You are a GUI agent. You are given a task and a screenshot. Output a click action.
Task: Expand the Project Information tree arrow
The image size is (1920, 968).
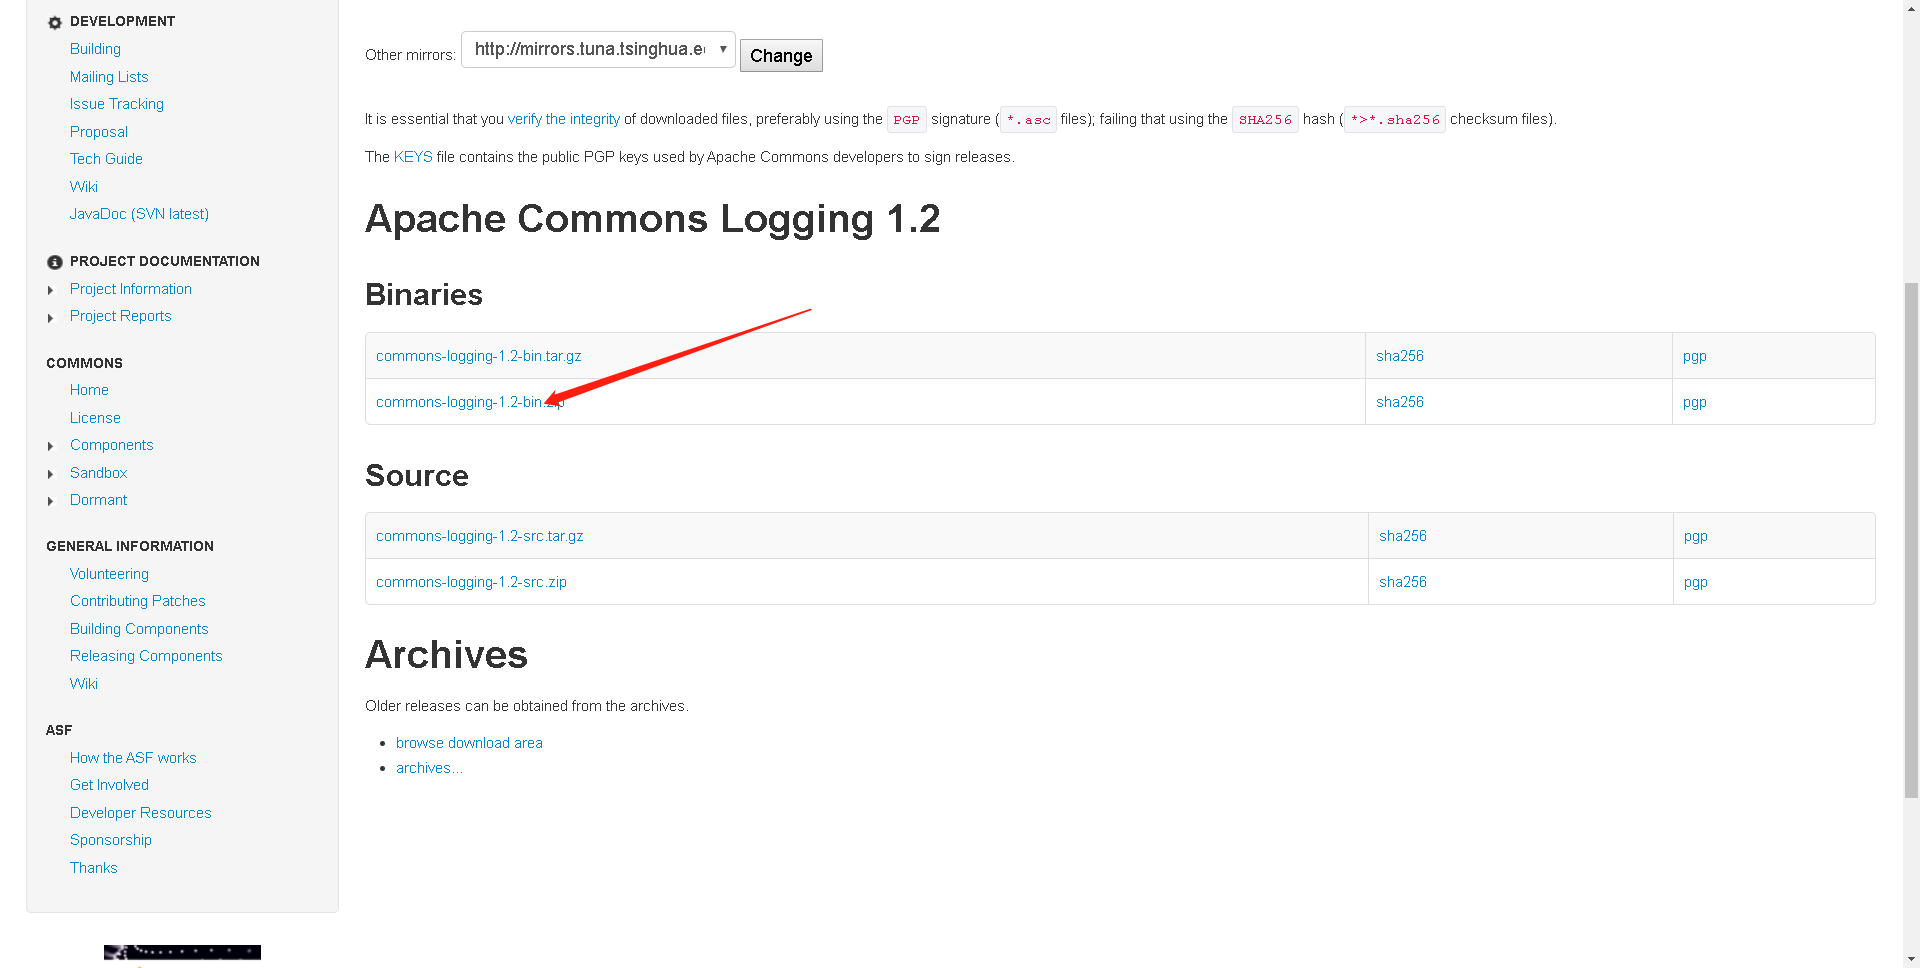click(x=51, y=290)
